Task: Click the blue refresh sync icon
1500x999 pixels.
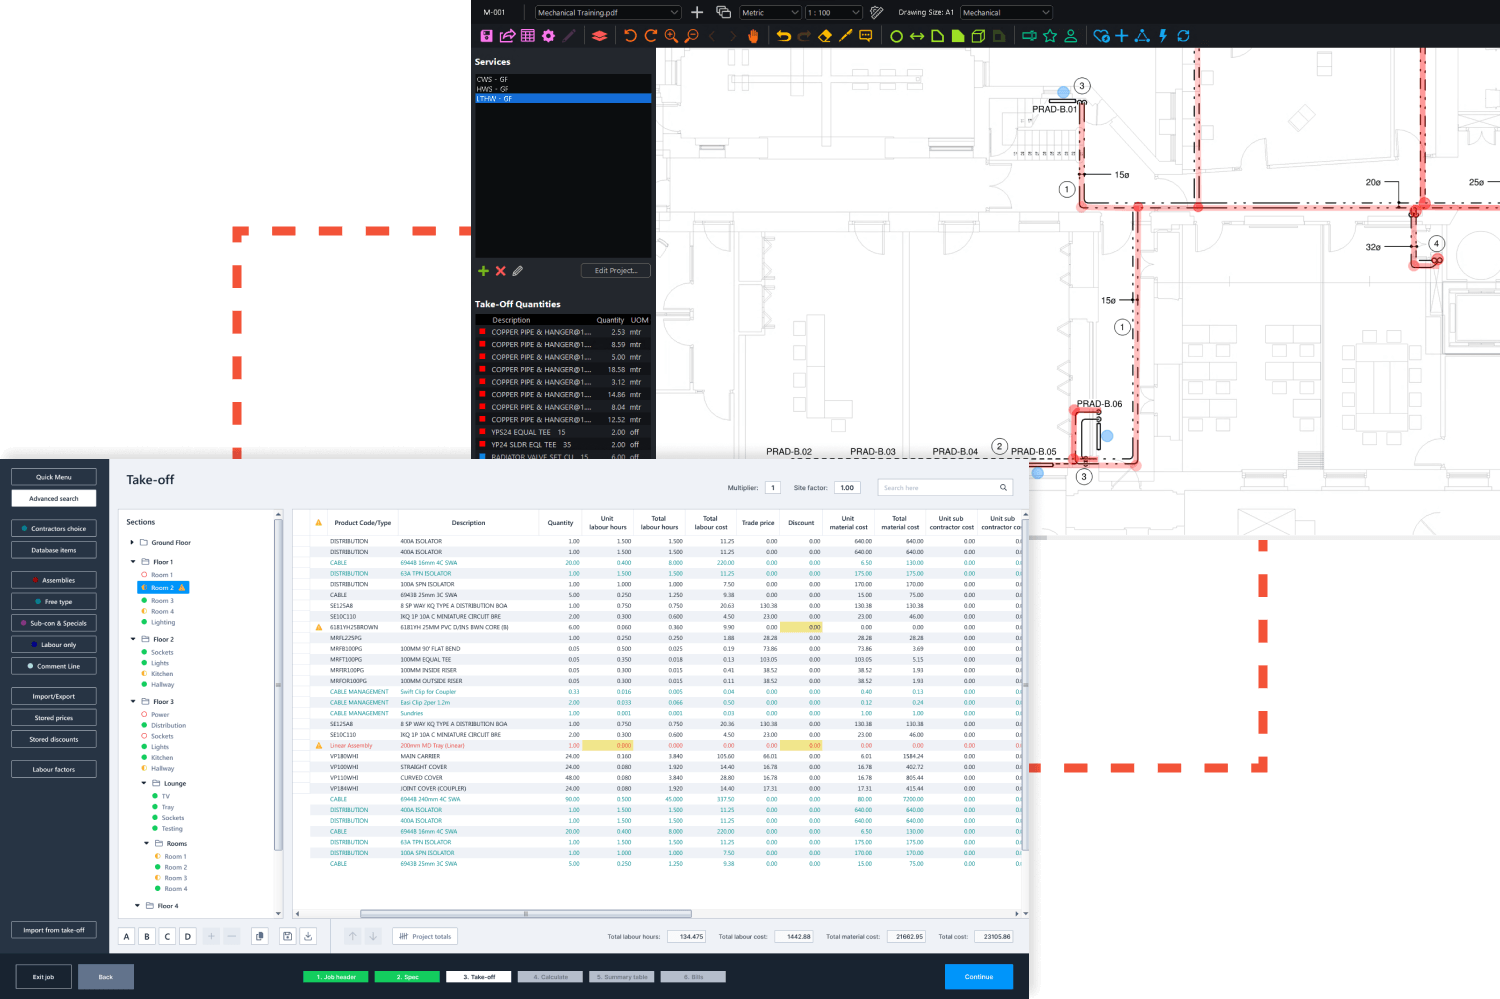Action: [1184, 36]
